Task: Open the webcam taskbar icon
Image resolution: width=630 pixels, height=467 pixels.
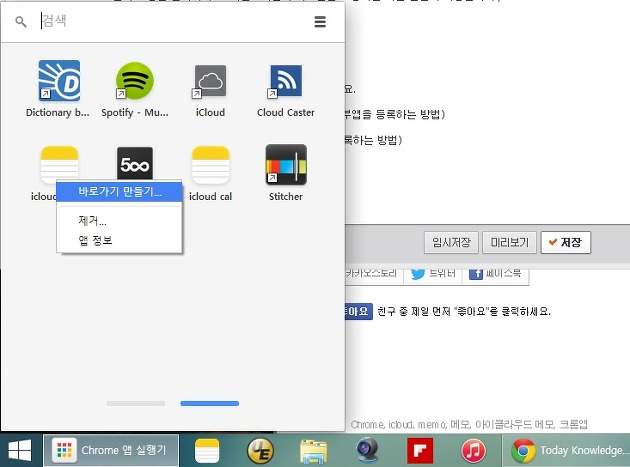Action: tap(367, 451)
